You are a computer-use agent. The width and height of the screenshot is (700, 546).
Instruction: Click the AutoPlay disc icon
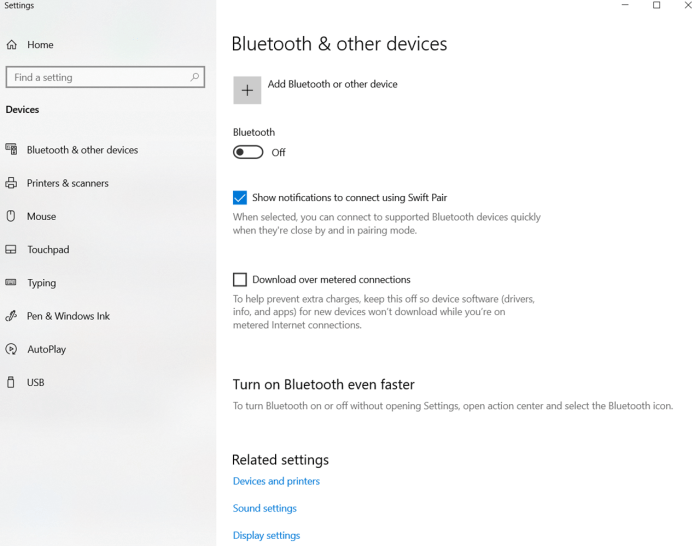(x=11, y=349)
